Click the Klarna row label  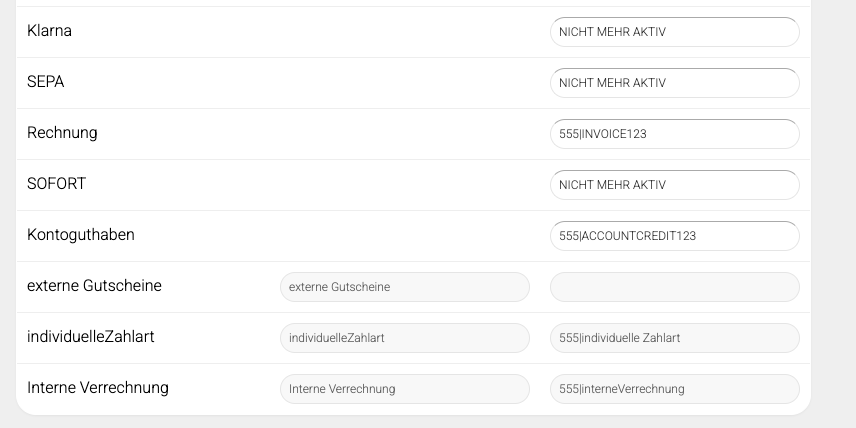(49, 31)
